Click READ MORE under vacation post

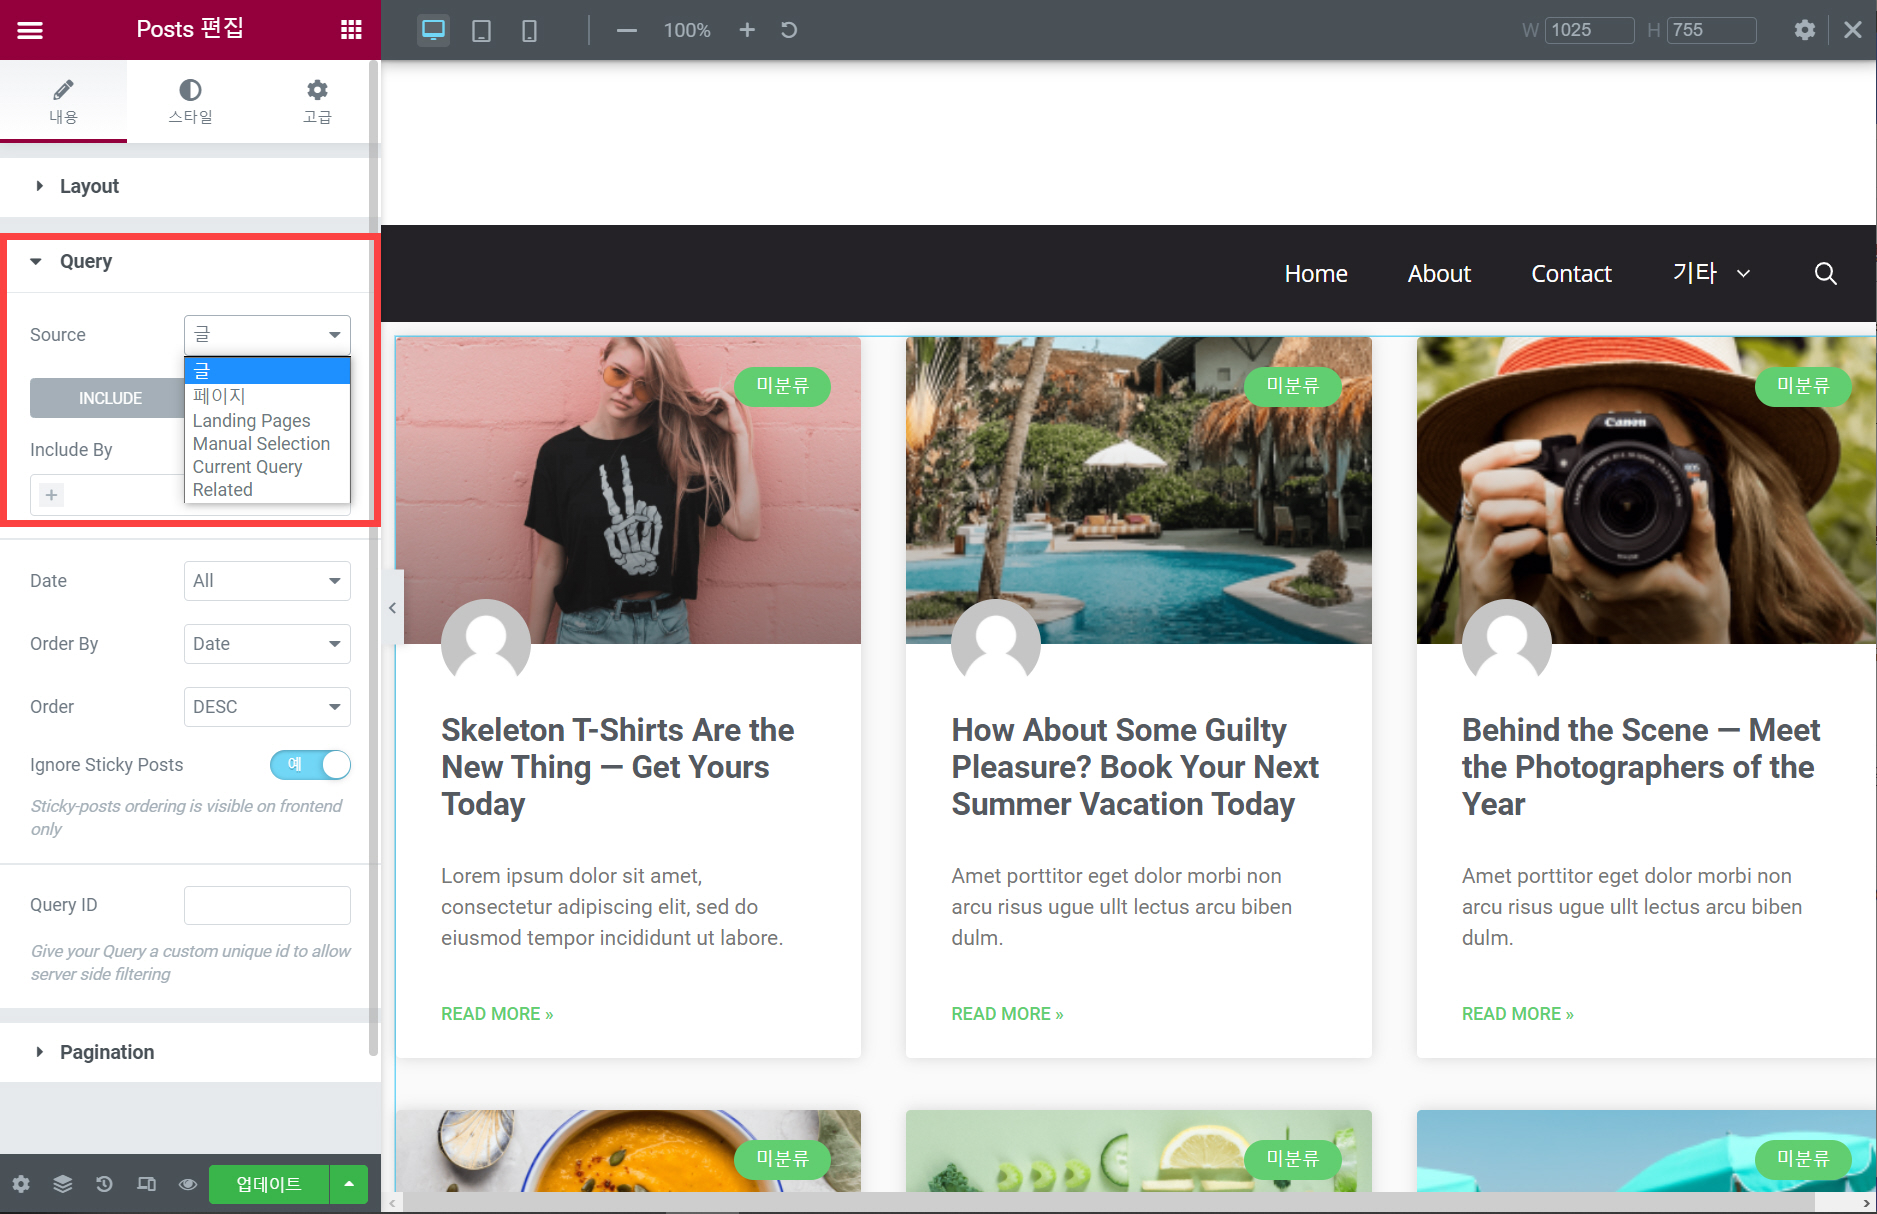click(1007, 1014)
